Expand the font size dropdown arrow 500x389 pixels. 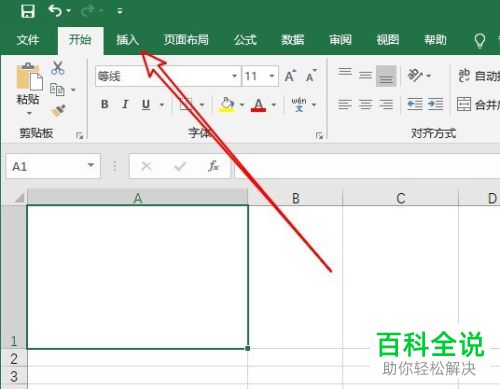coord(272,76)
